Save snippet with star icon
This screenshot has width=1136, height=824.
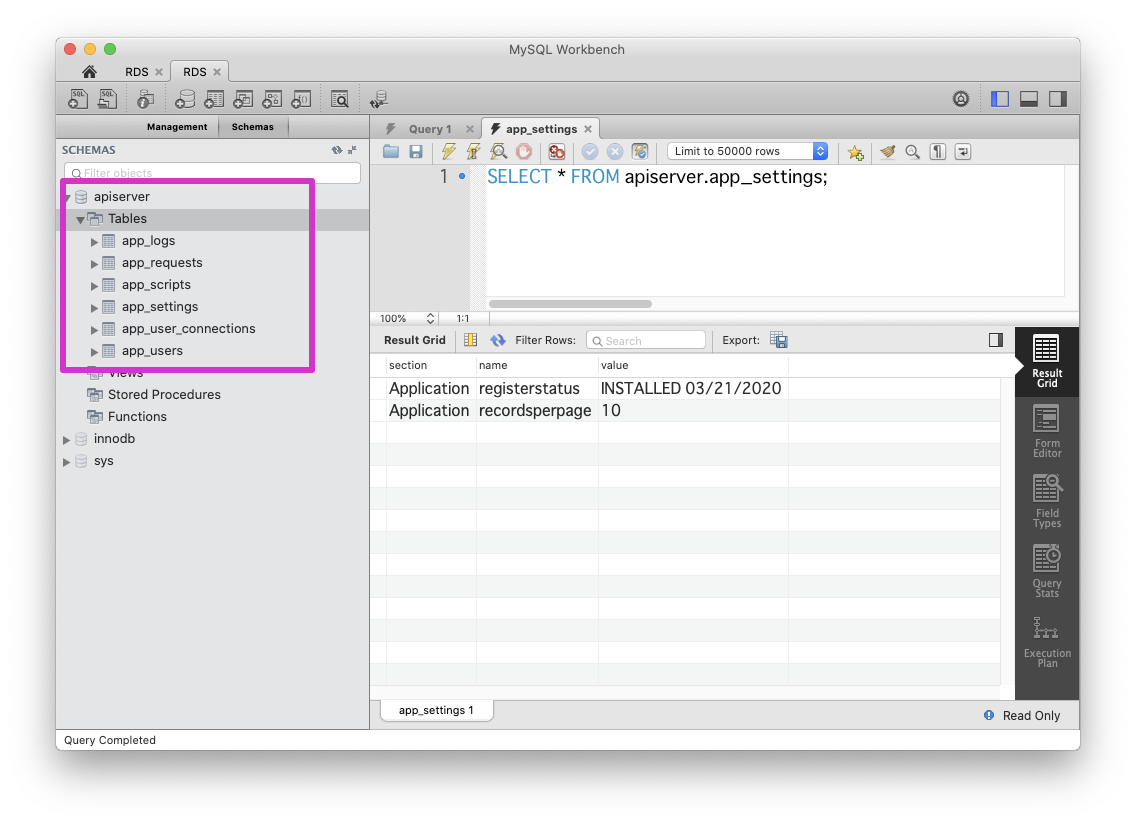pyautogui.click(x=855, y=151)
